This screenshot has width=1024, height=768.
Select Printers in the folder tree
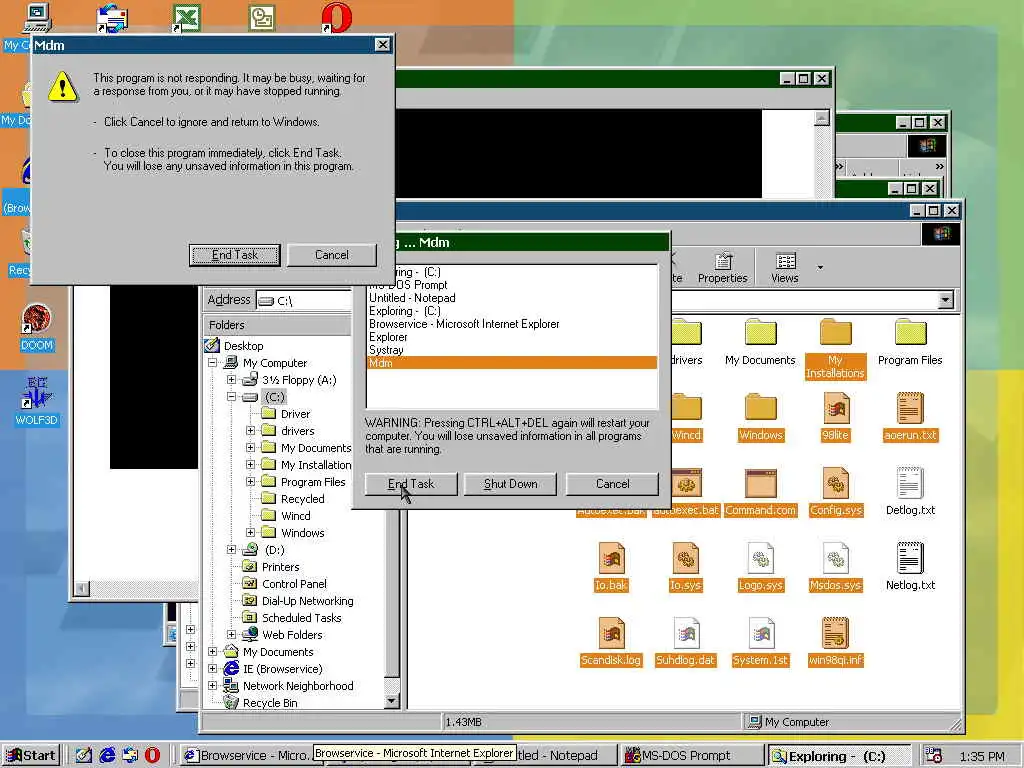point(280,567)
